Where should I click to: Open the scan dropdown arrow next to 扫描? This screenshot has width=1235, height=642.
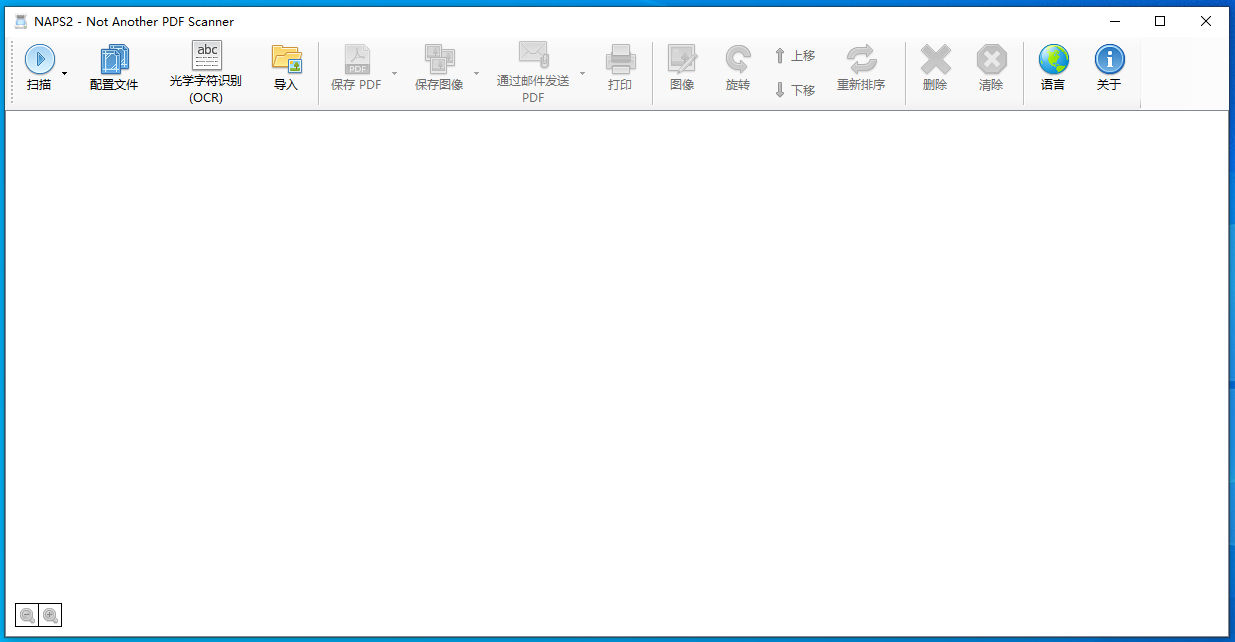pyautogui.click(x=65, y=73)
